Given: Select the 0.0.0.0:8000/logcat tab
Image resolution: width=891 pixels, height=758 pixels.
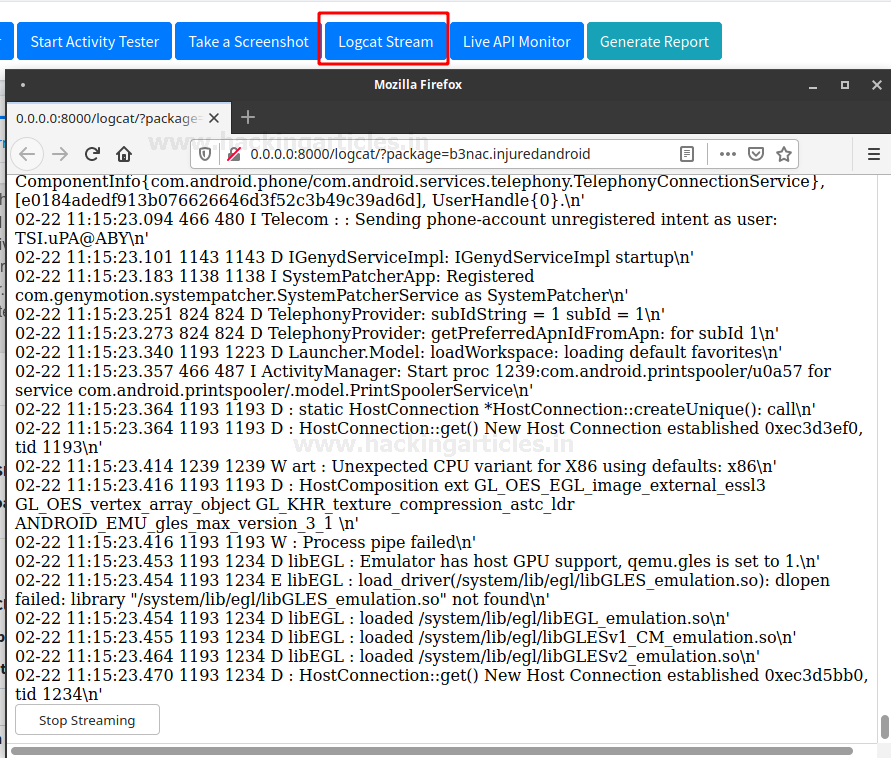Looking at the screenshot, I should click(x=108, y=117).
